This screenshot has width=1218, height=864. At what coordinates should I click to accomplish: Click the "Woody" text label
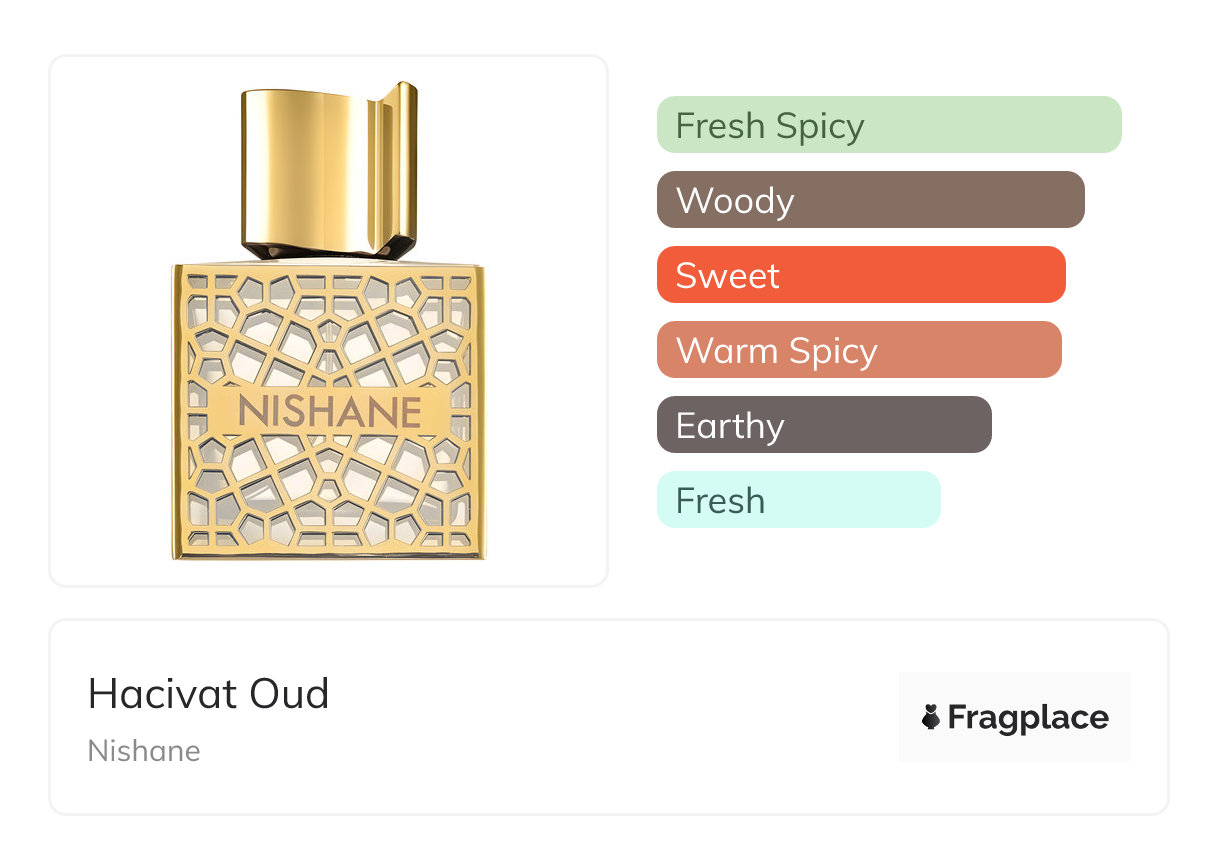pos(735,201)
